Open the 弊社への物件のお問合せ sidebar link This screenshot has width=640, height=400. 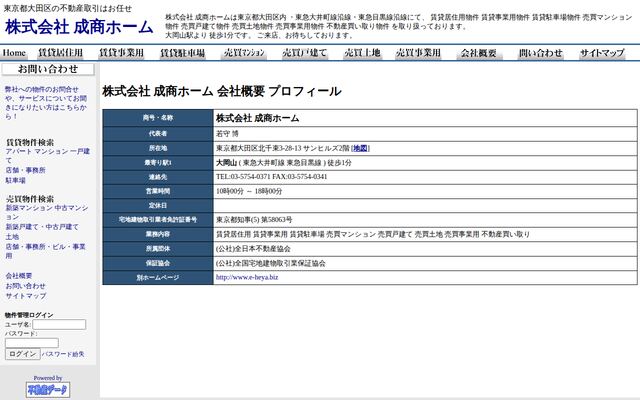(x=46, y=103)
